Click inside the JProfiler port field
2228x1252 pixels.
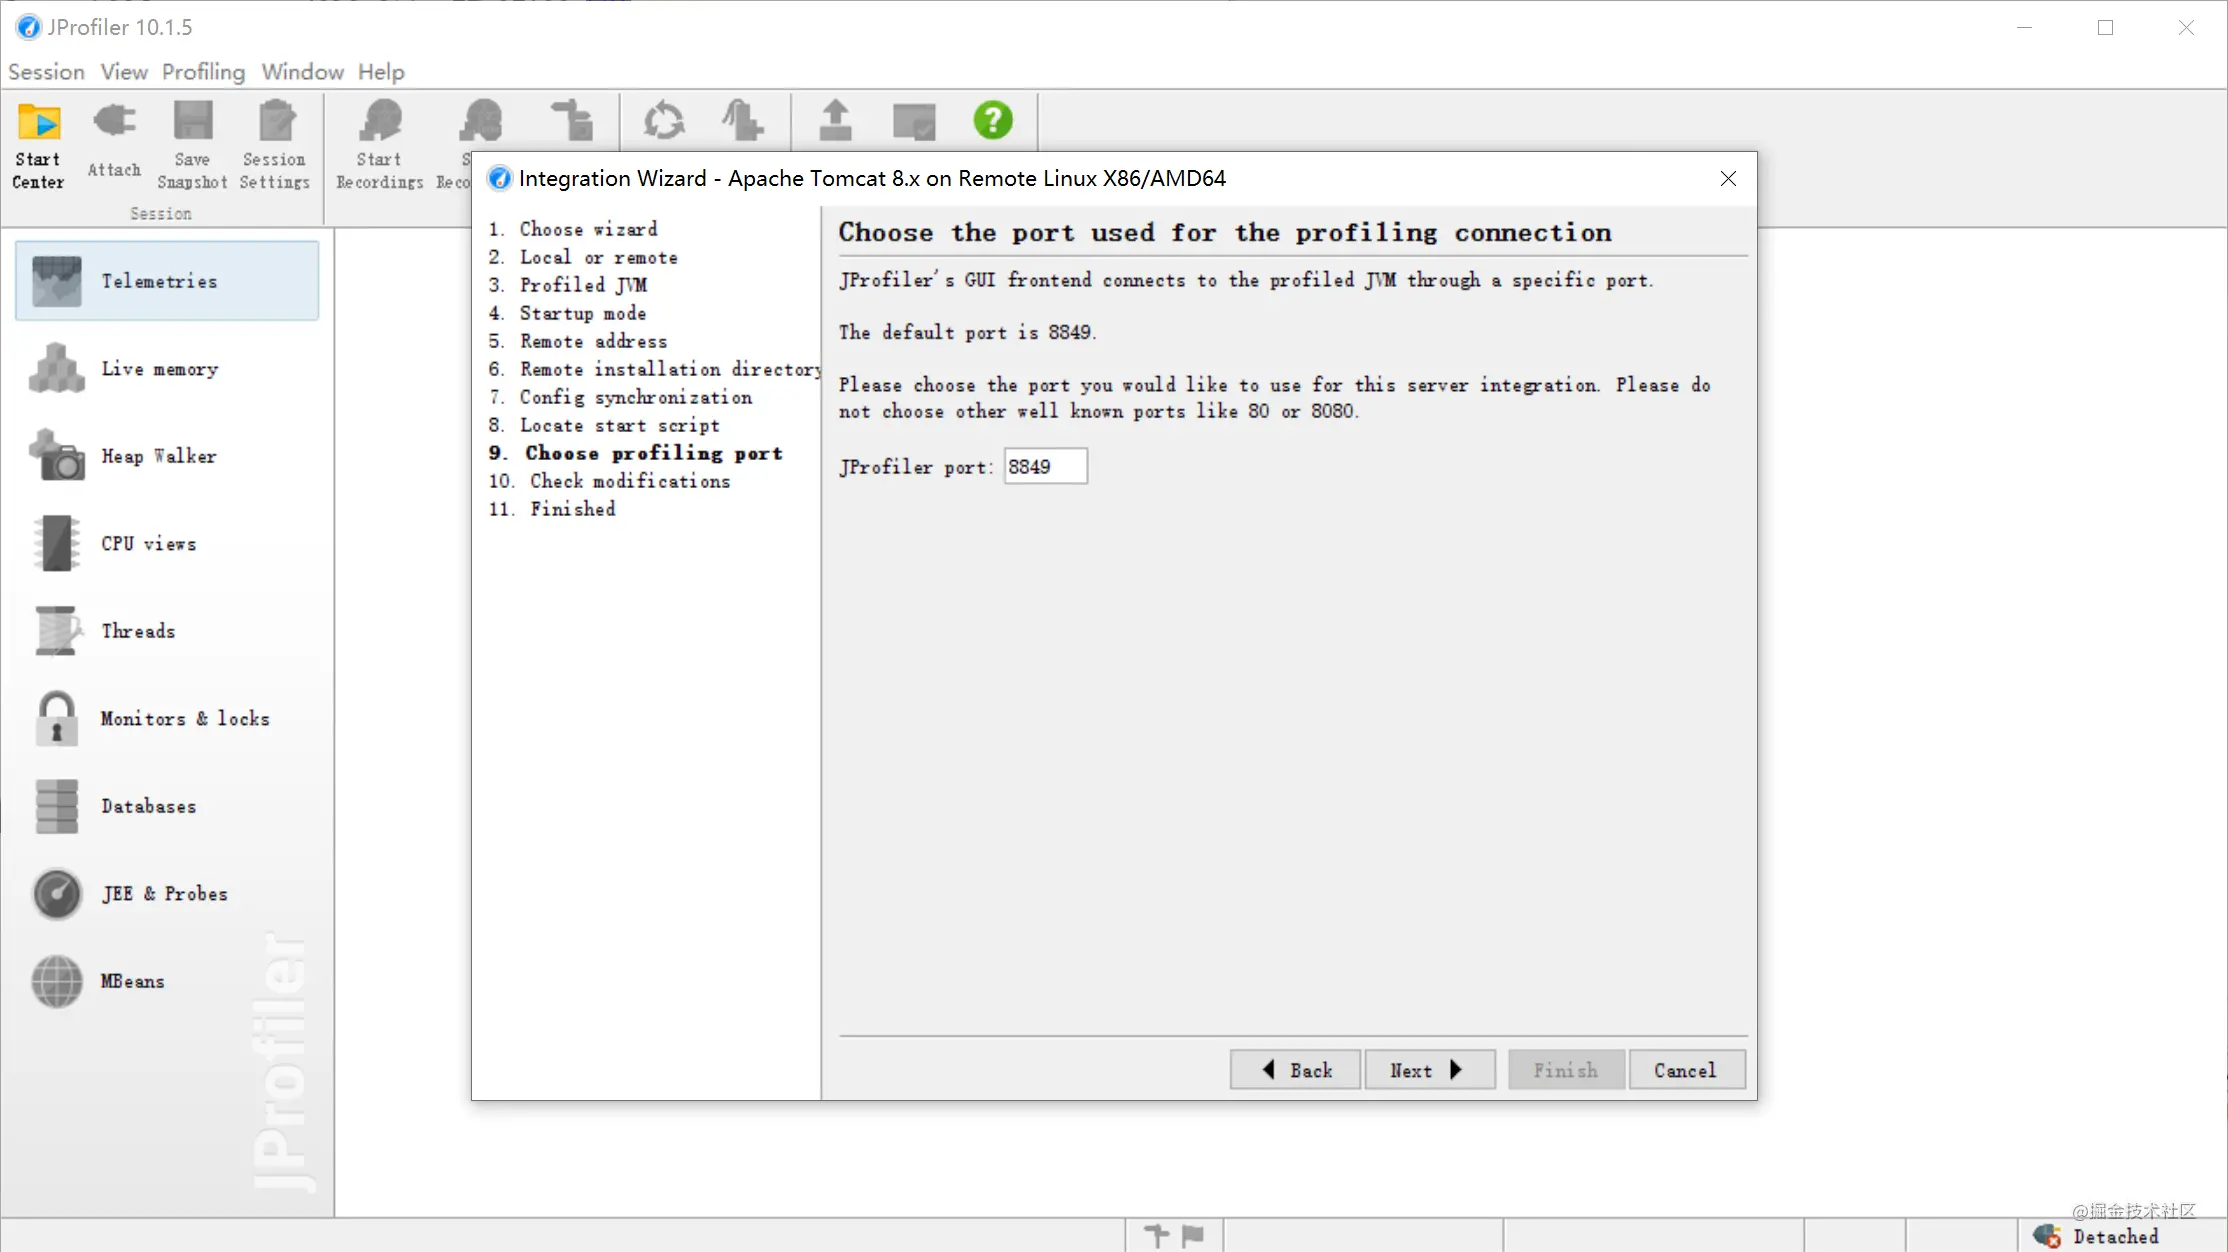pos(1044,466)
